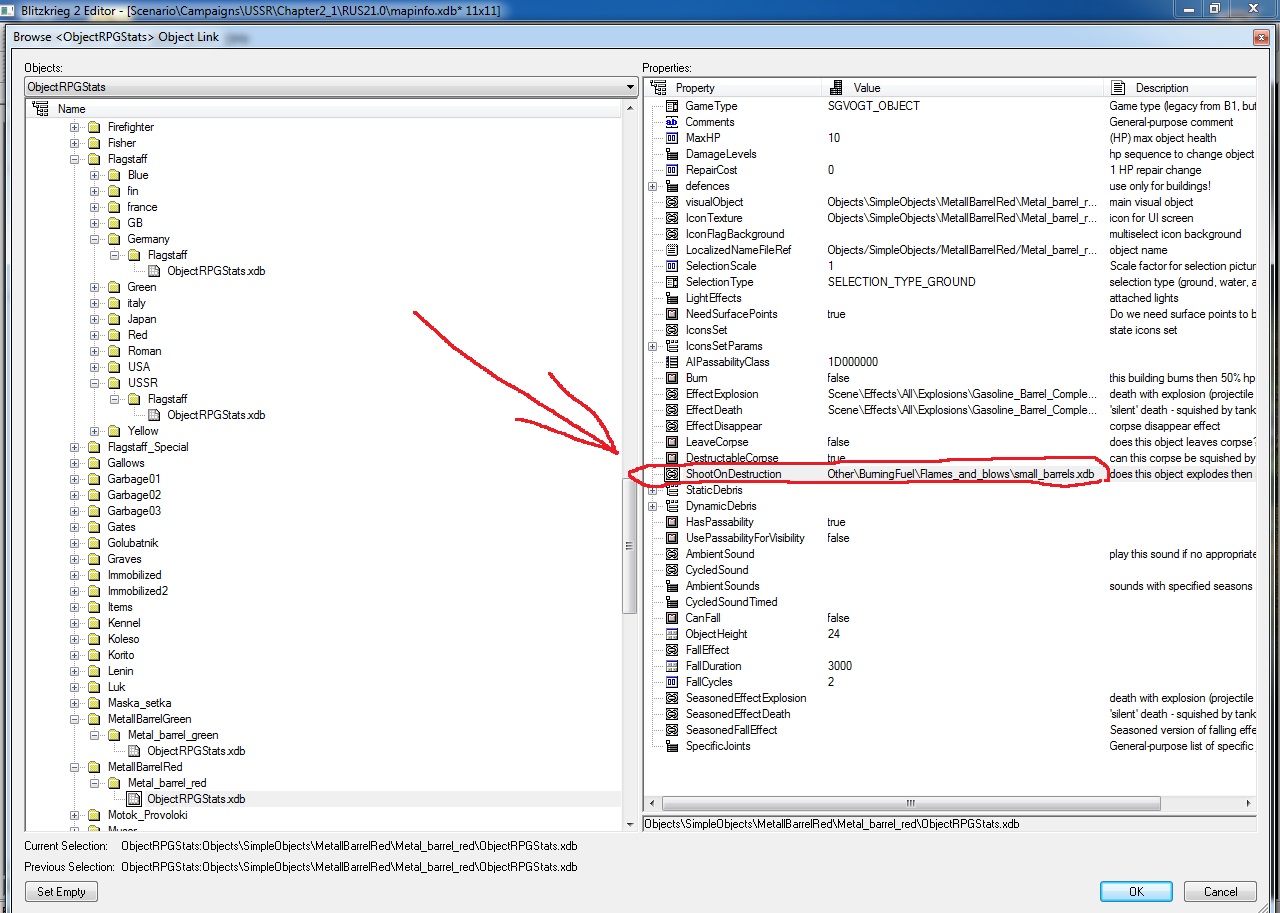Viewport: 1280px width, 913px height.
Task: Collapse the MetallBarrelRed folder
Action: click(74, 767)
